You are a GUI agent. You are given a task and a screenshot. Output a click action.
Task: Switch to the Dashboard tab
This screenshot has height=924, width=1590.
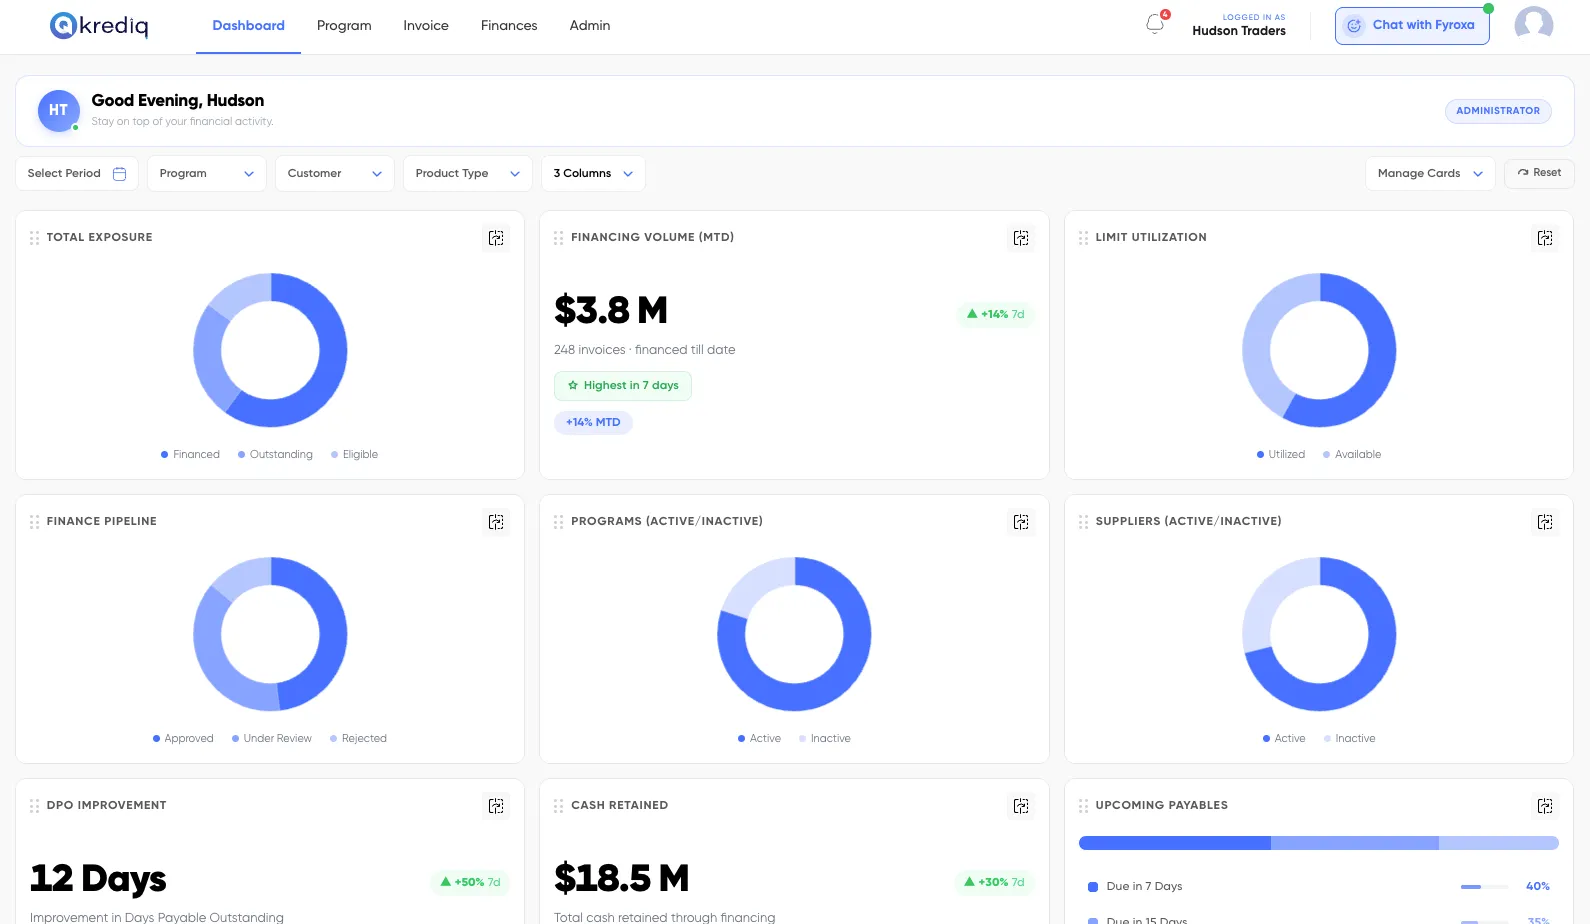tap(248, 26)
